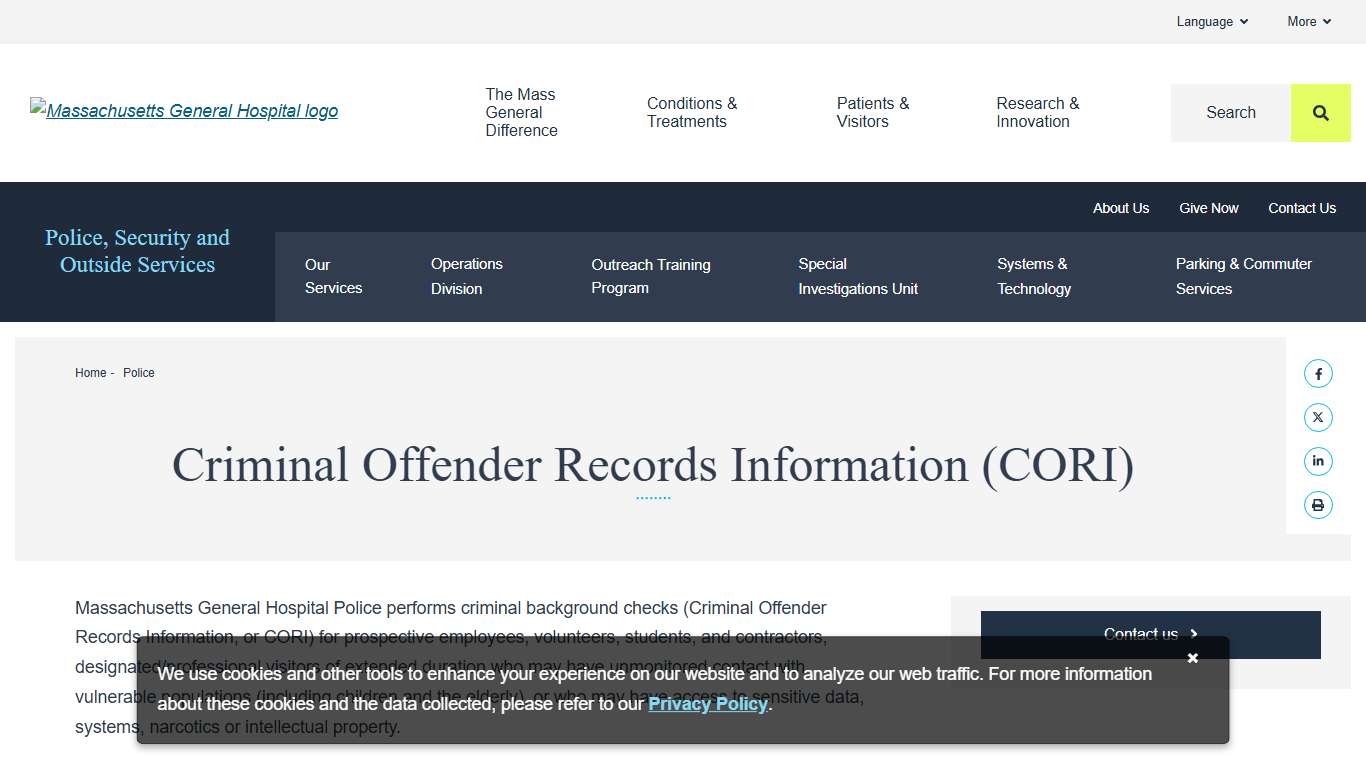Click the Contact us button
The width and height of the screenshot is (1366, 768).
tap(1149, 634)
